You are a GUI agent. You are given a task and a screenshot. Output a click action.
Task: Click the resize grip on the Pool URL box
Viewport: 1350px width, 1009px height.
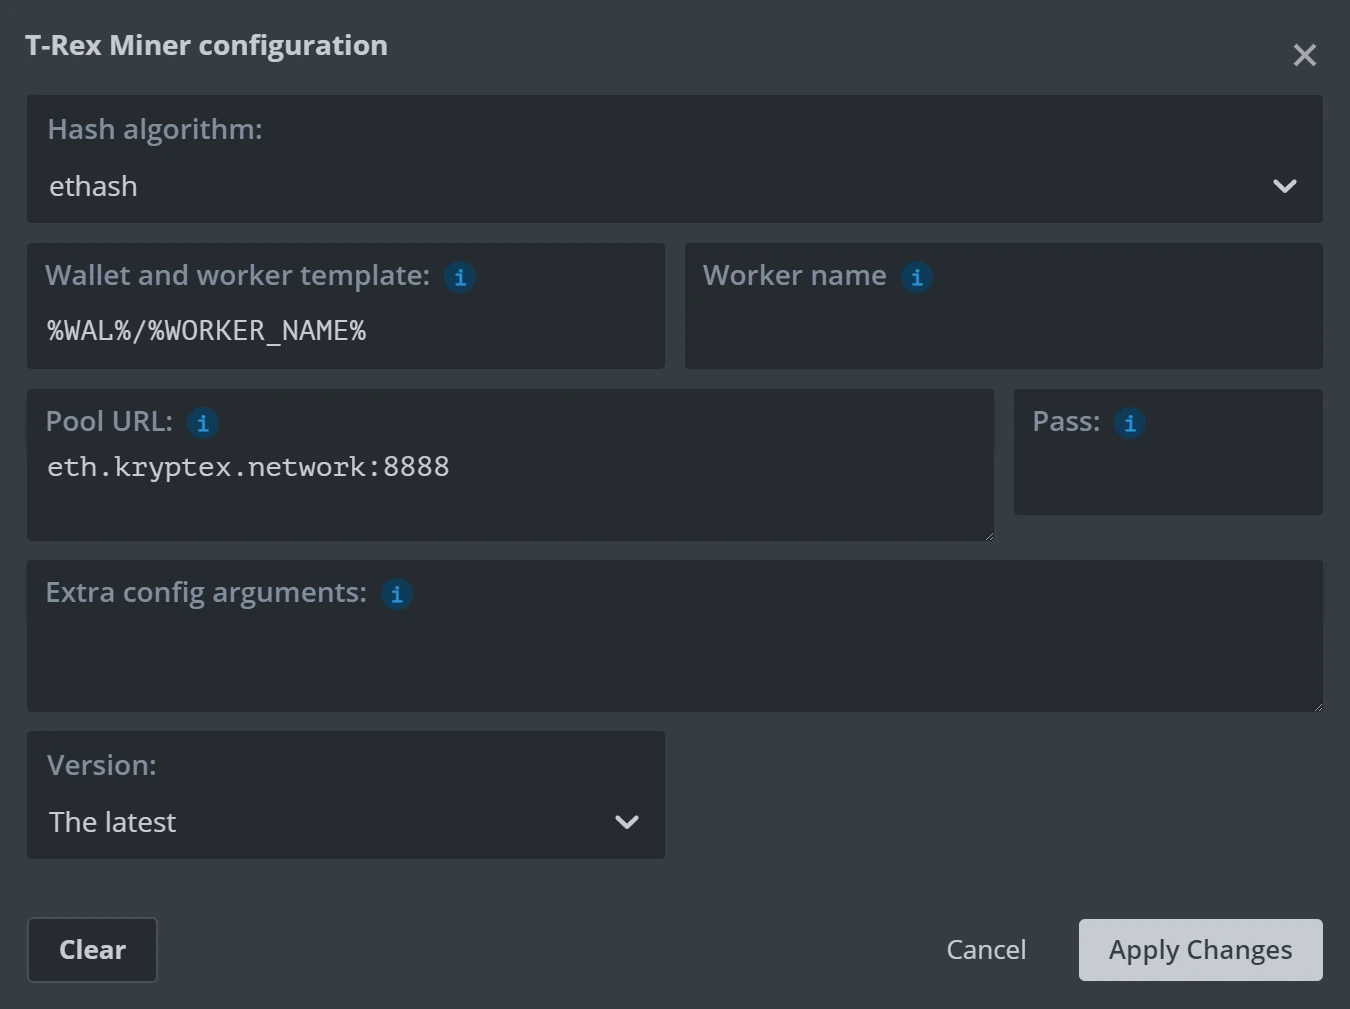pyautogui.click(x=989, y=536)
